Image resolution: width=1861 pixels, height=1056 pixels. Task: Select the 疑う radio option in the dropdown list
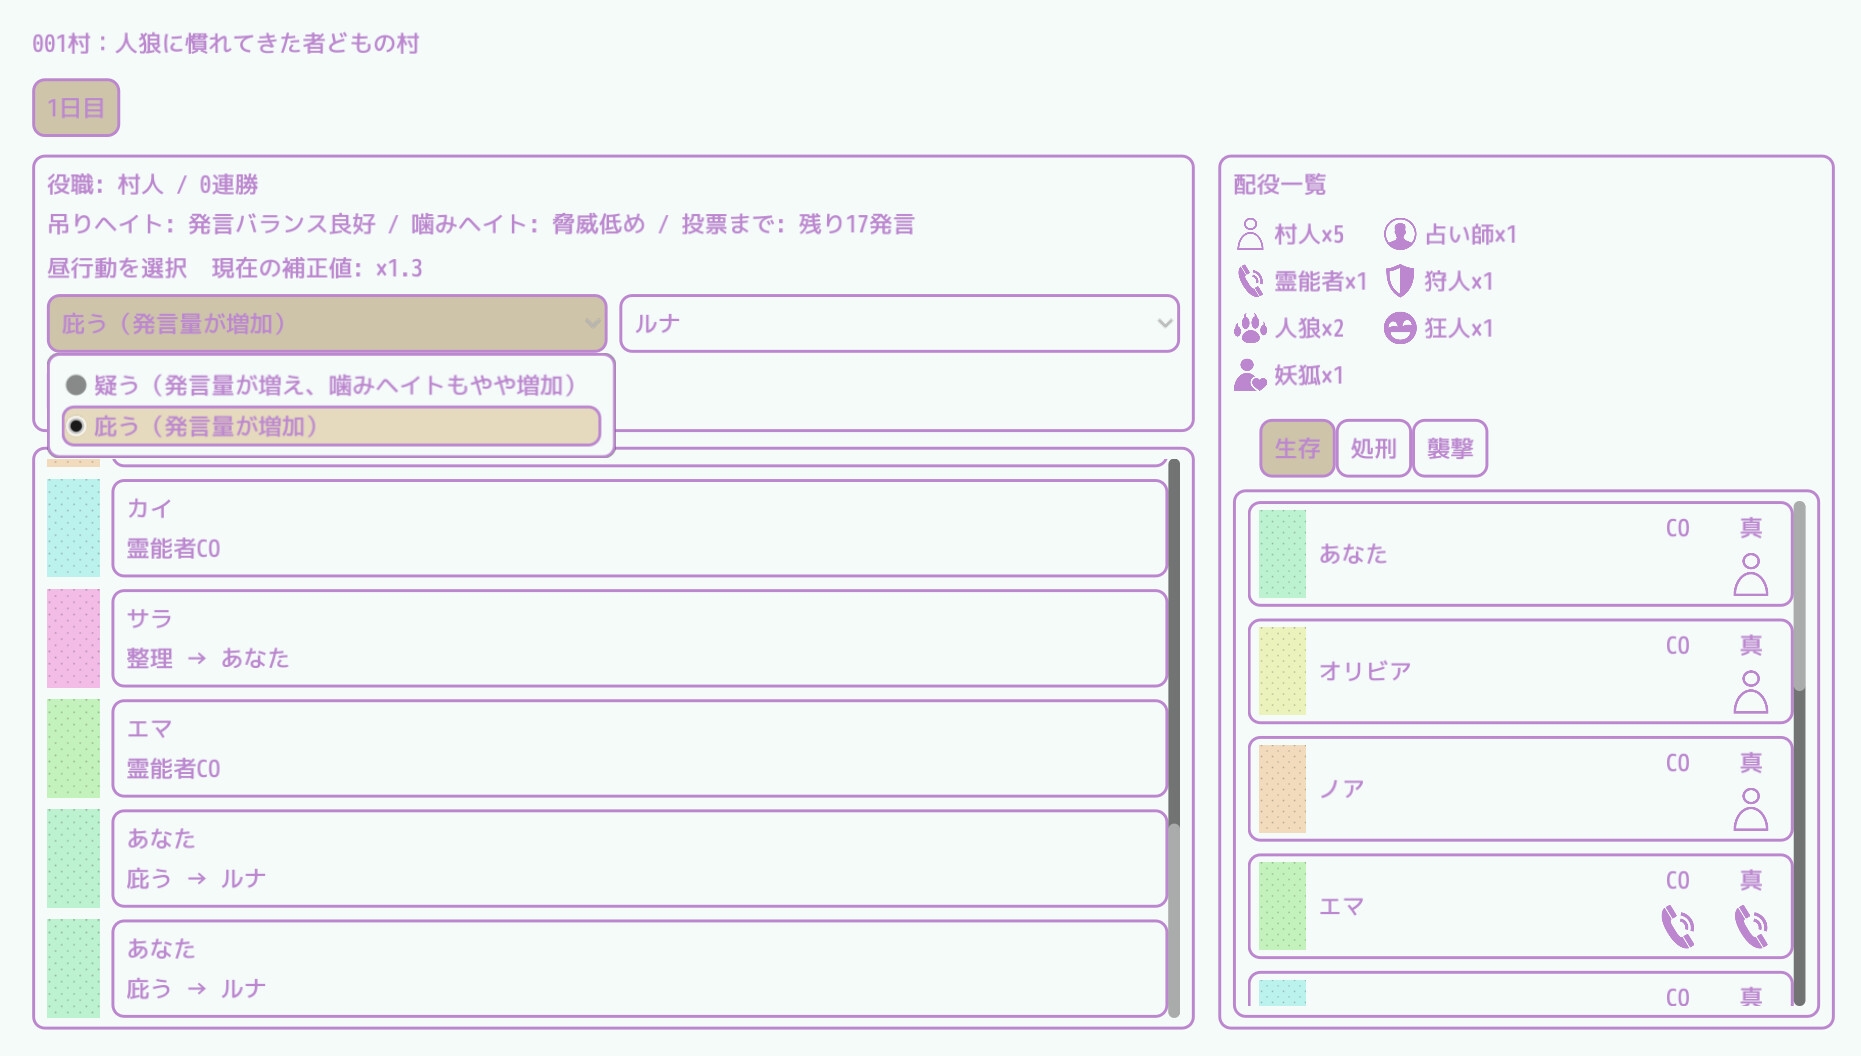tap(331, 385)
